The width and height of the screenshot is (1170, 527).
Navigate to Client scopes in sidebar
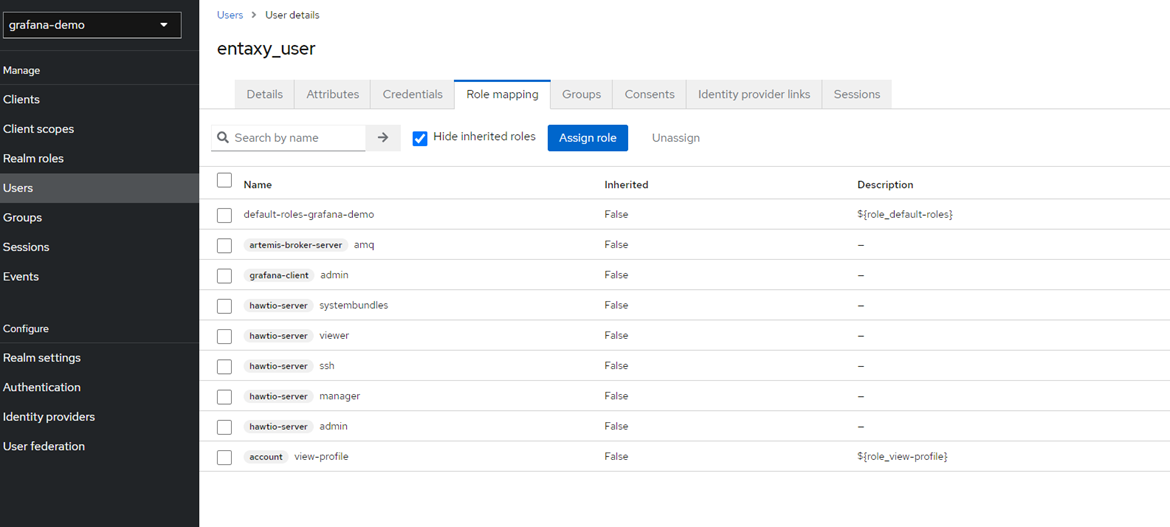coord(38,129)
